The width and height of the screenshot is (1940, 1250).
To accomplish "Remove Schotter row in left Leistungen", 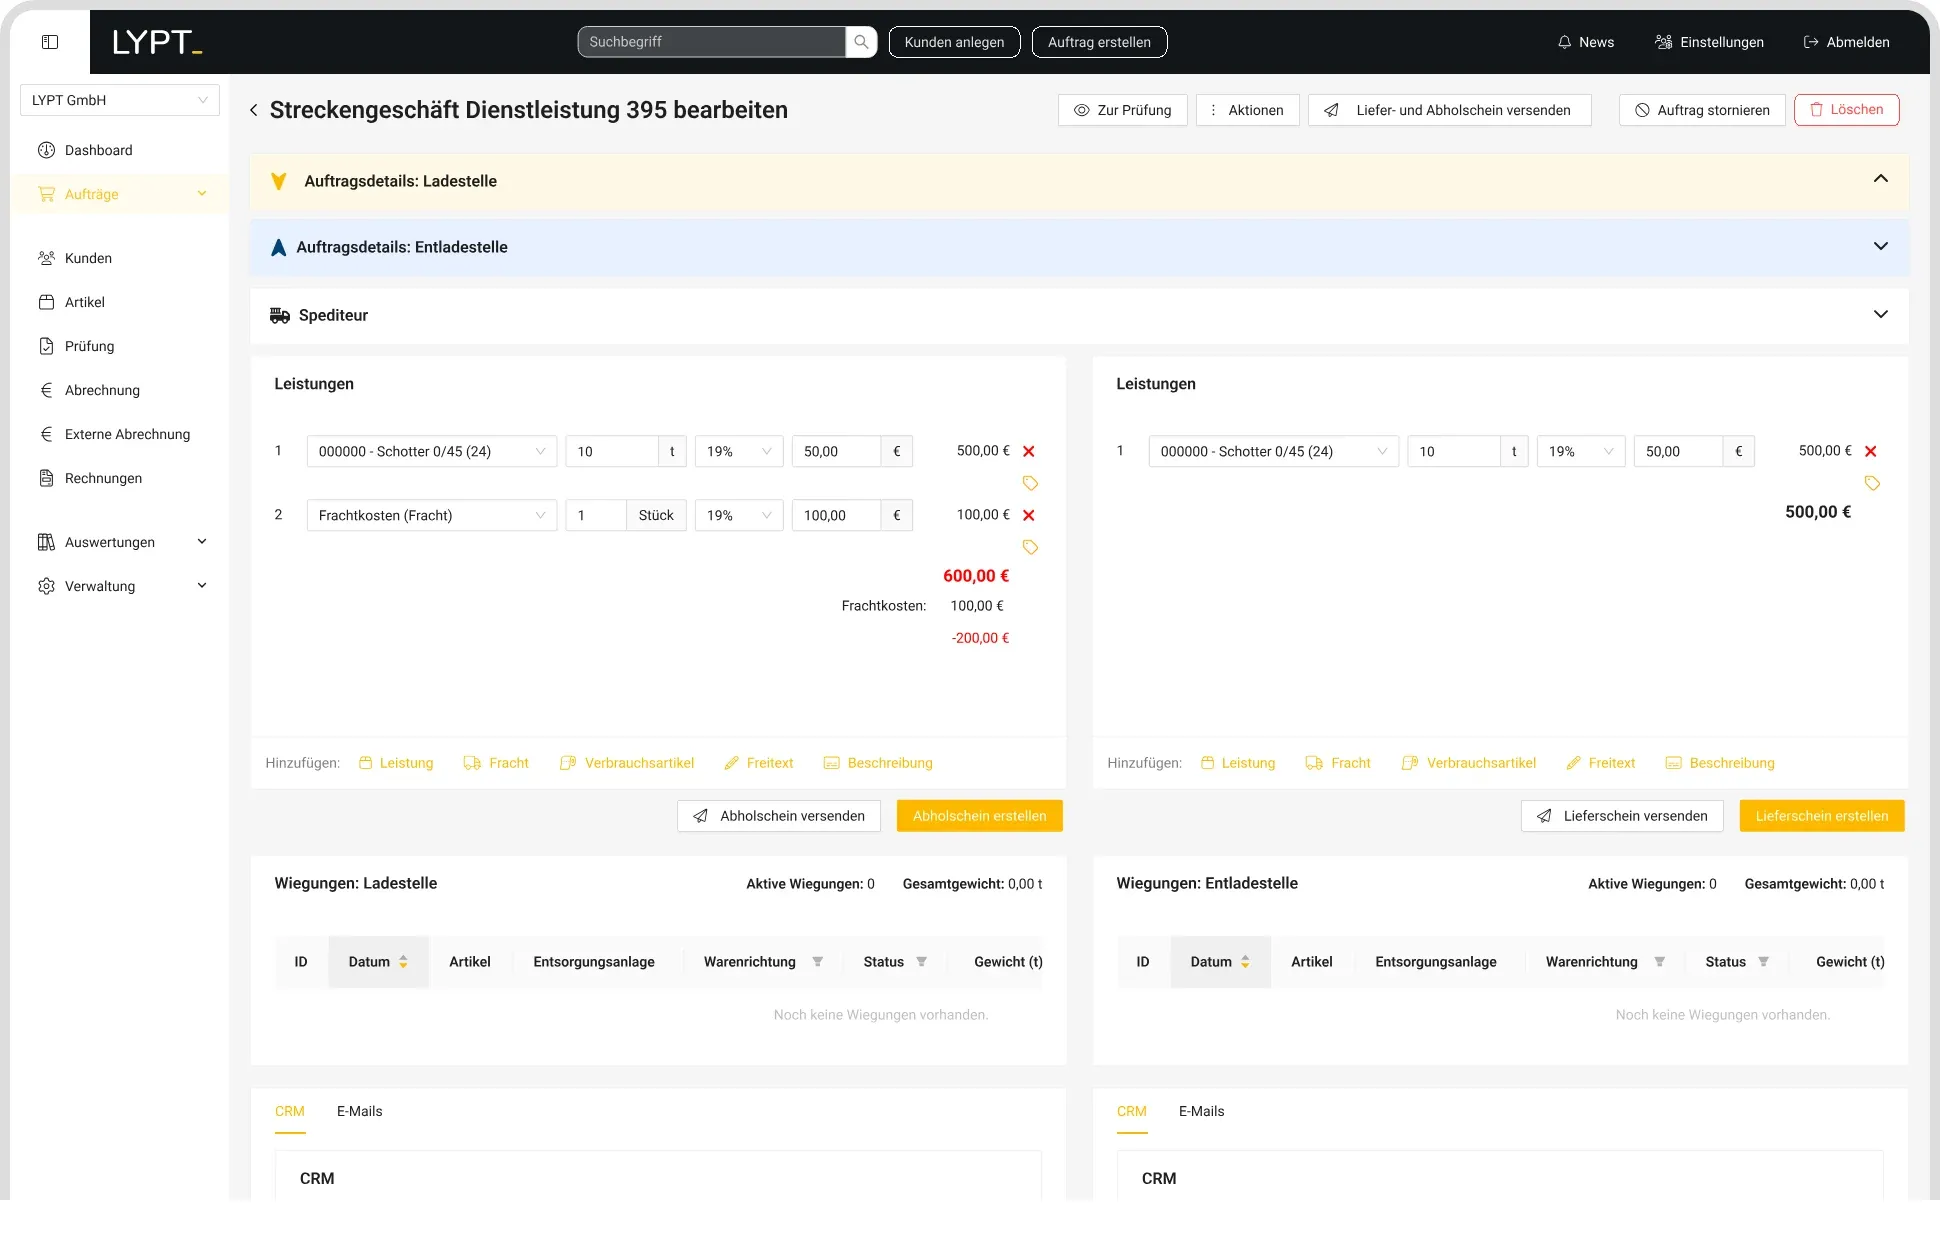I will click(x=1029, y=452).
